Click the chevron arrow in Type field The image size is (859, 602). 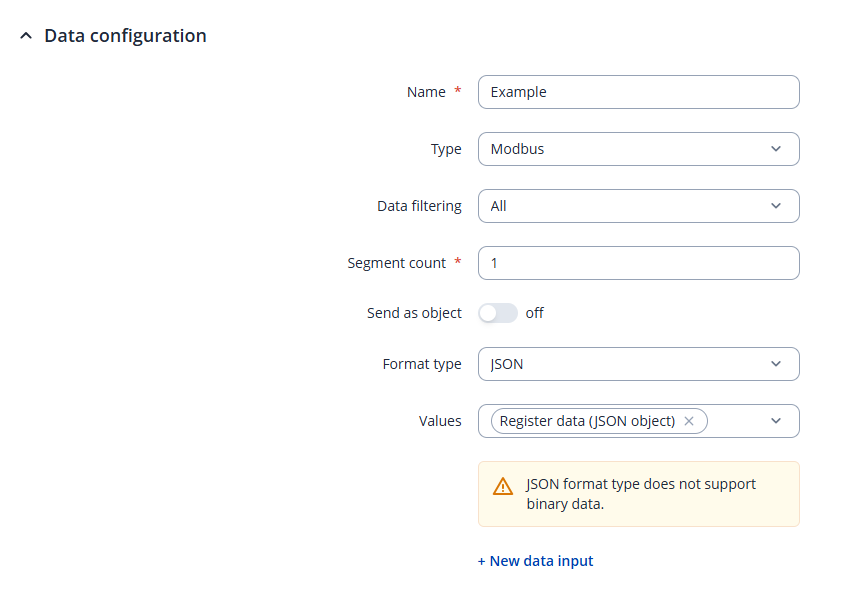(x=776, y=149)
